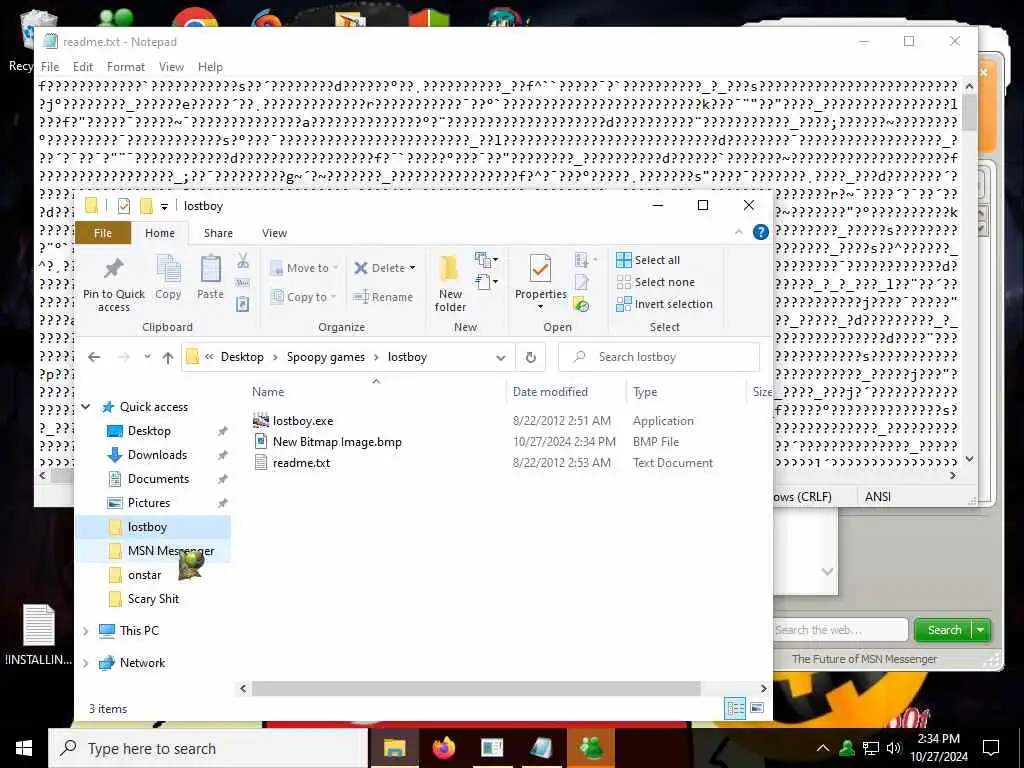Screen dimensions: 1024x768
Task: Click the Copy ribbon button
Action: pos(168,277)
